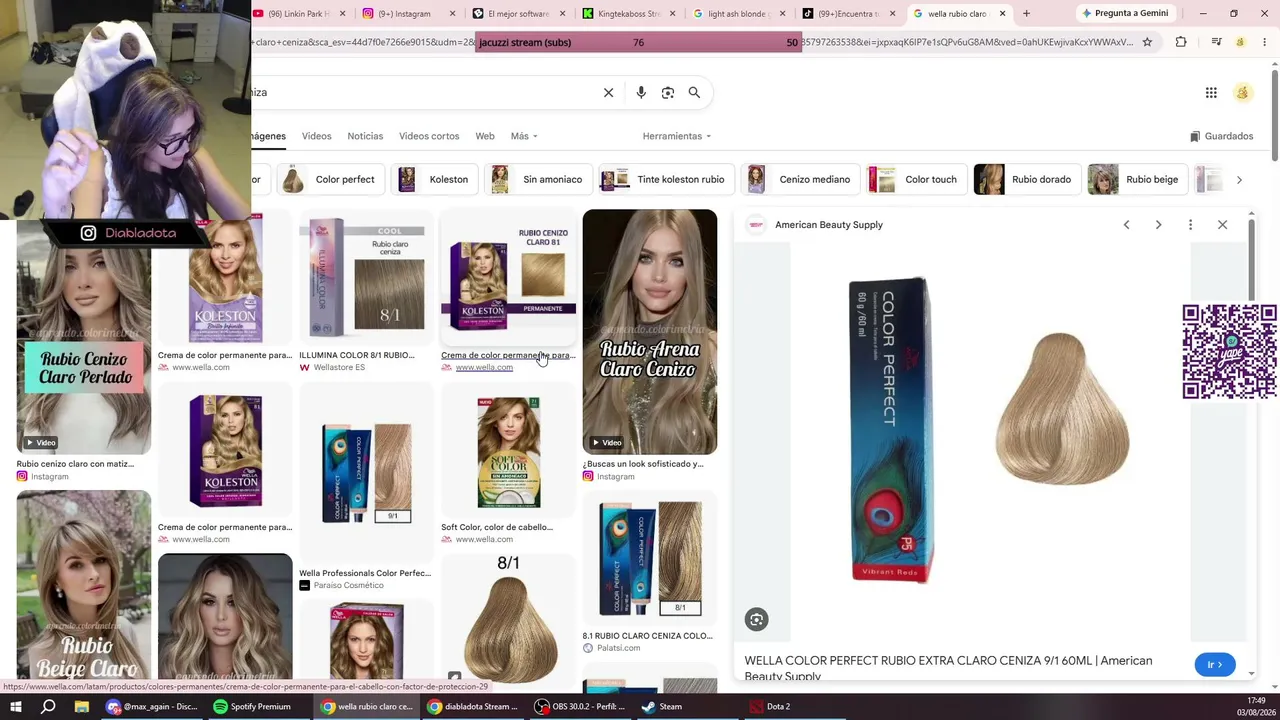Start voice search with the microphone icon
1280x720 pixels.
(641, 92)
